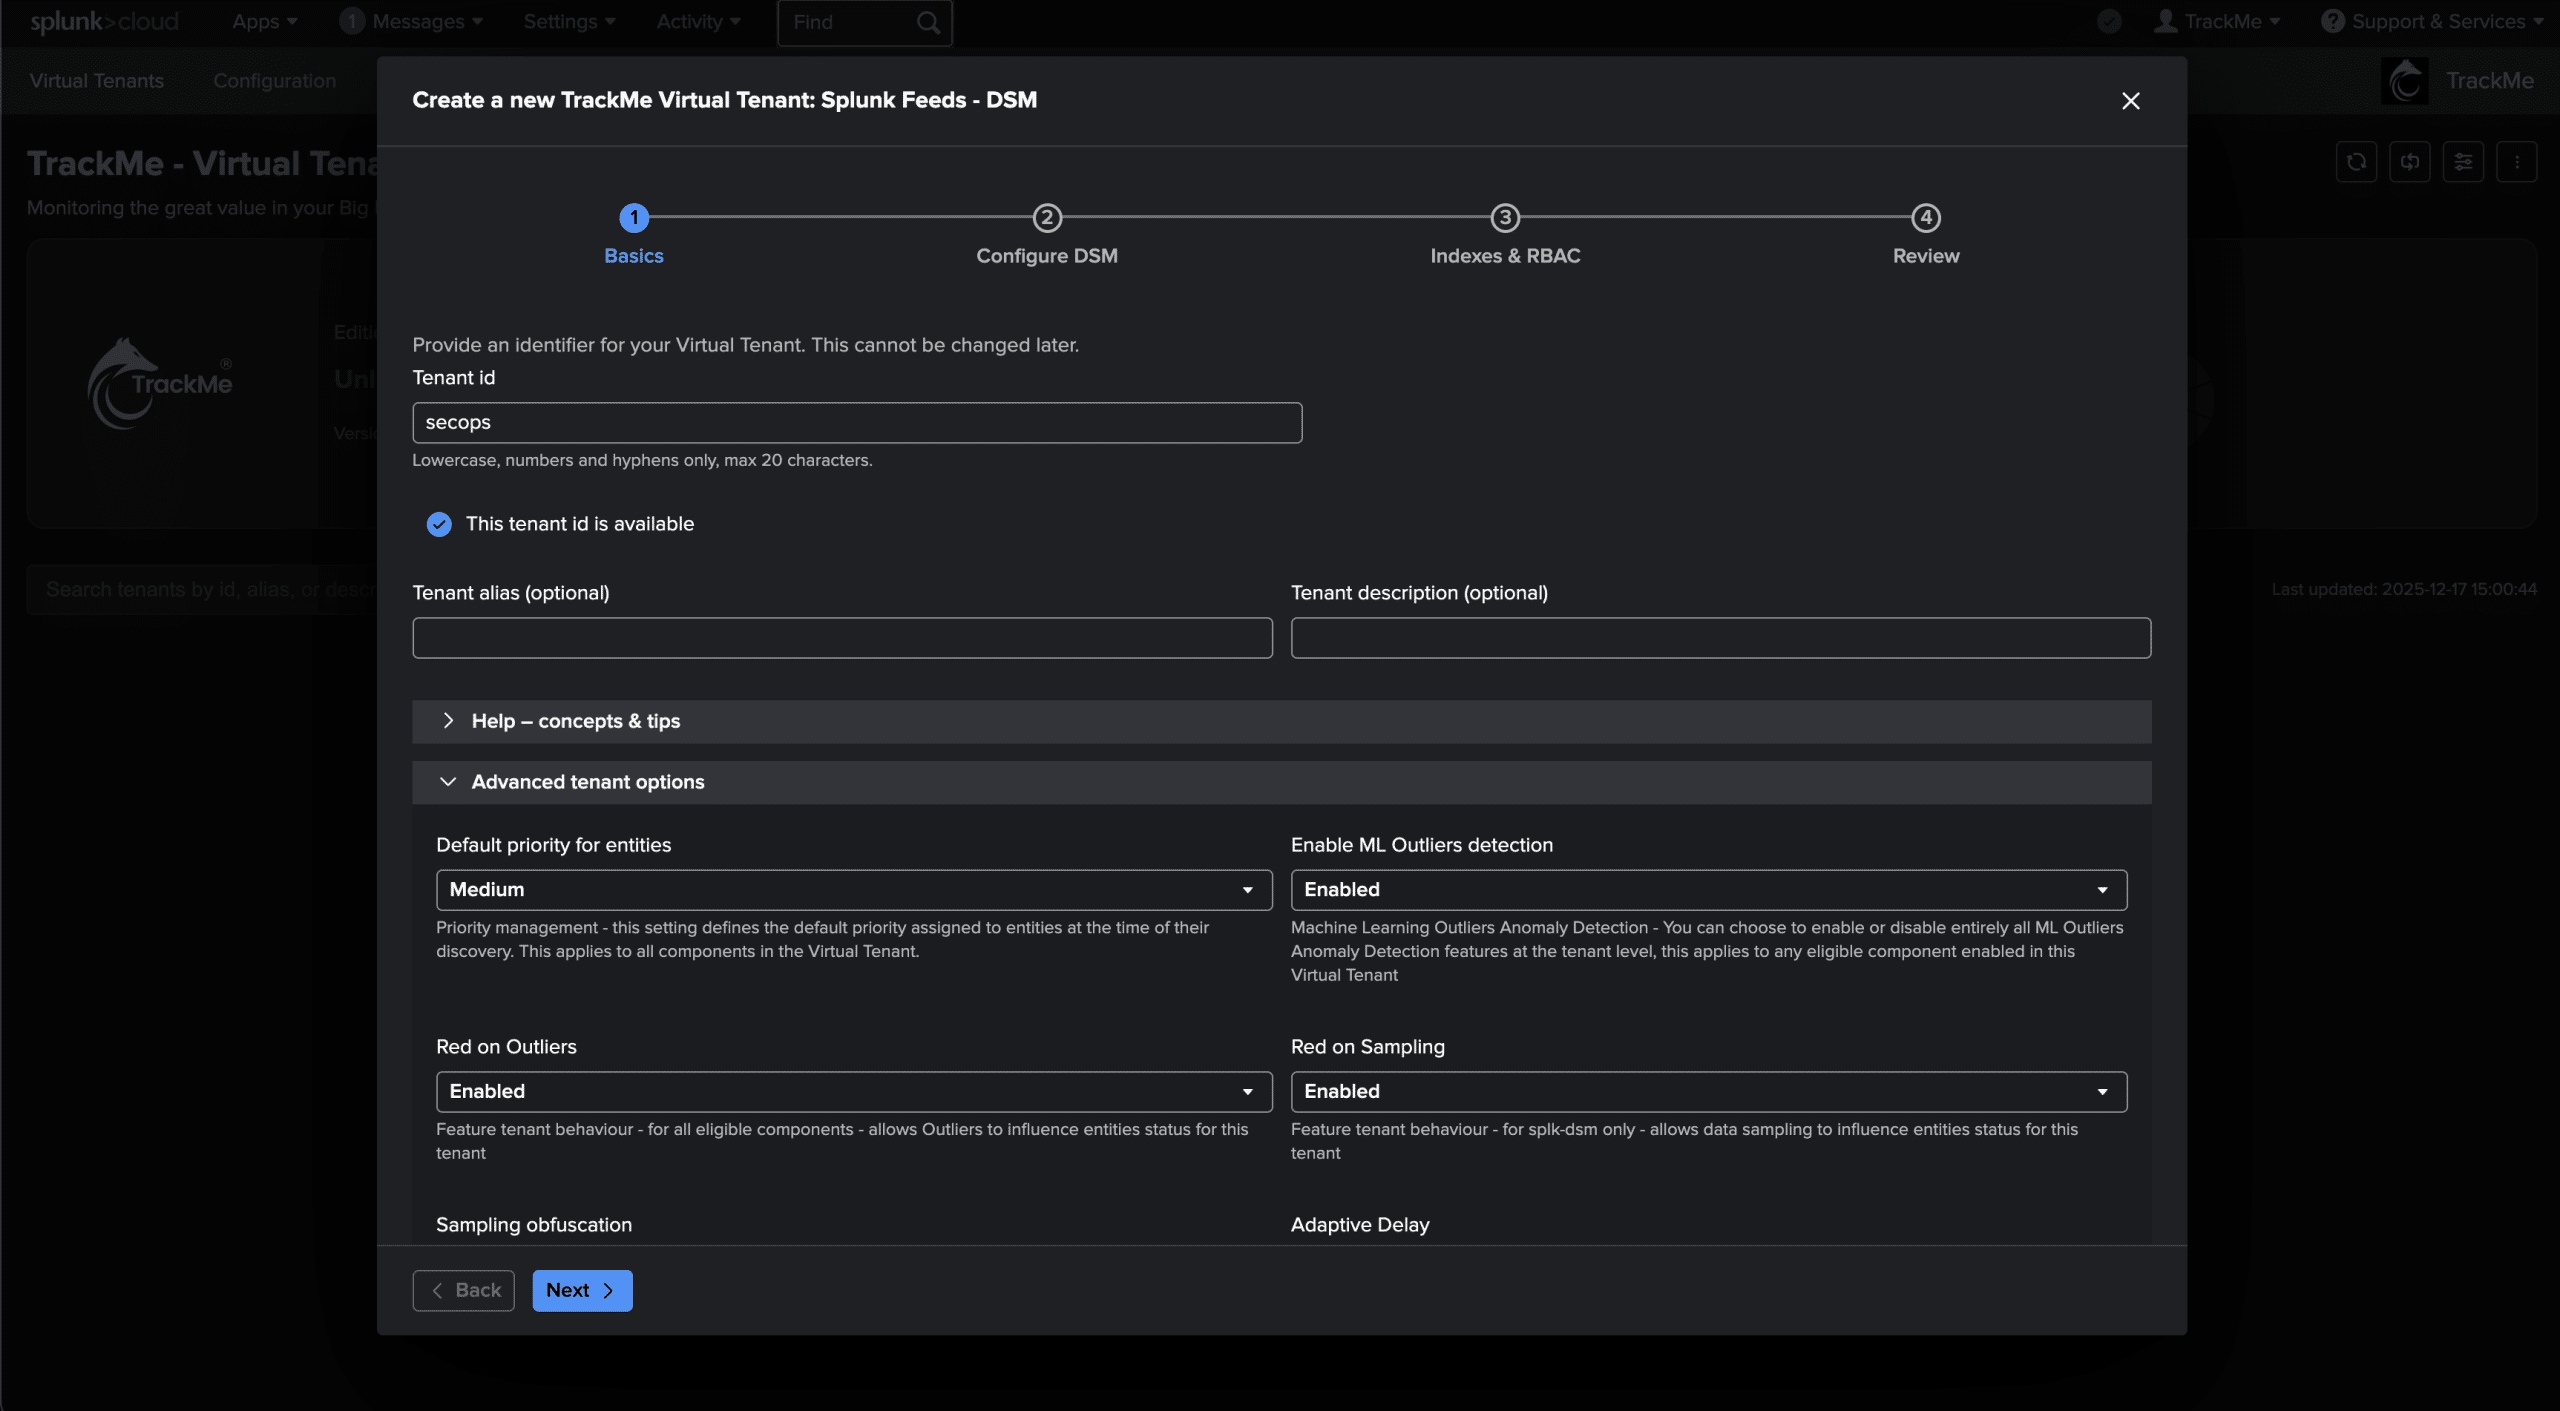Open the Red on Outliers dropdown
The width and height of the screenshot is (2560, 1411).
coord(853,1092)
